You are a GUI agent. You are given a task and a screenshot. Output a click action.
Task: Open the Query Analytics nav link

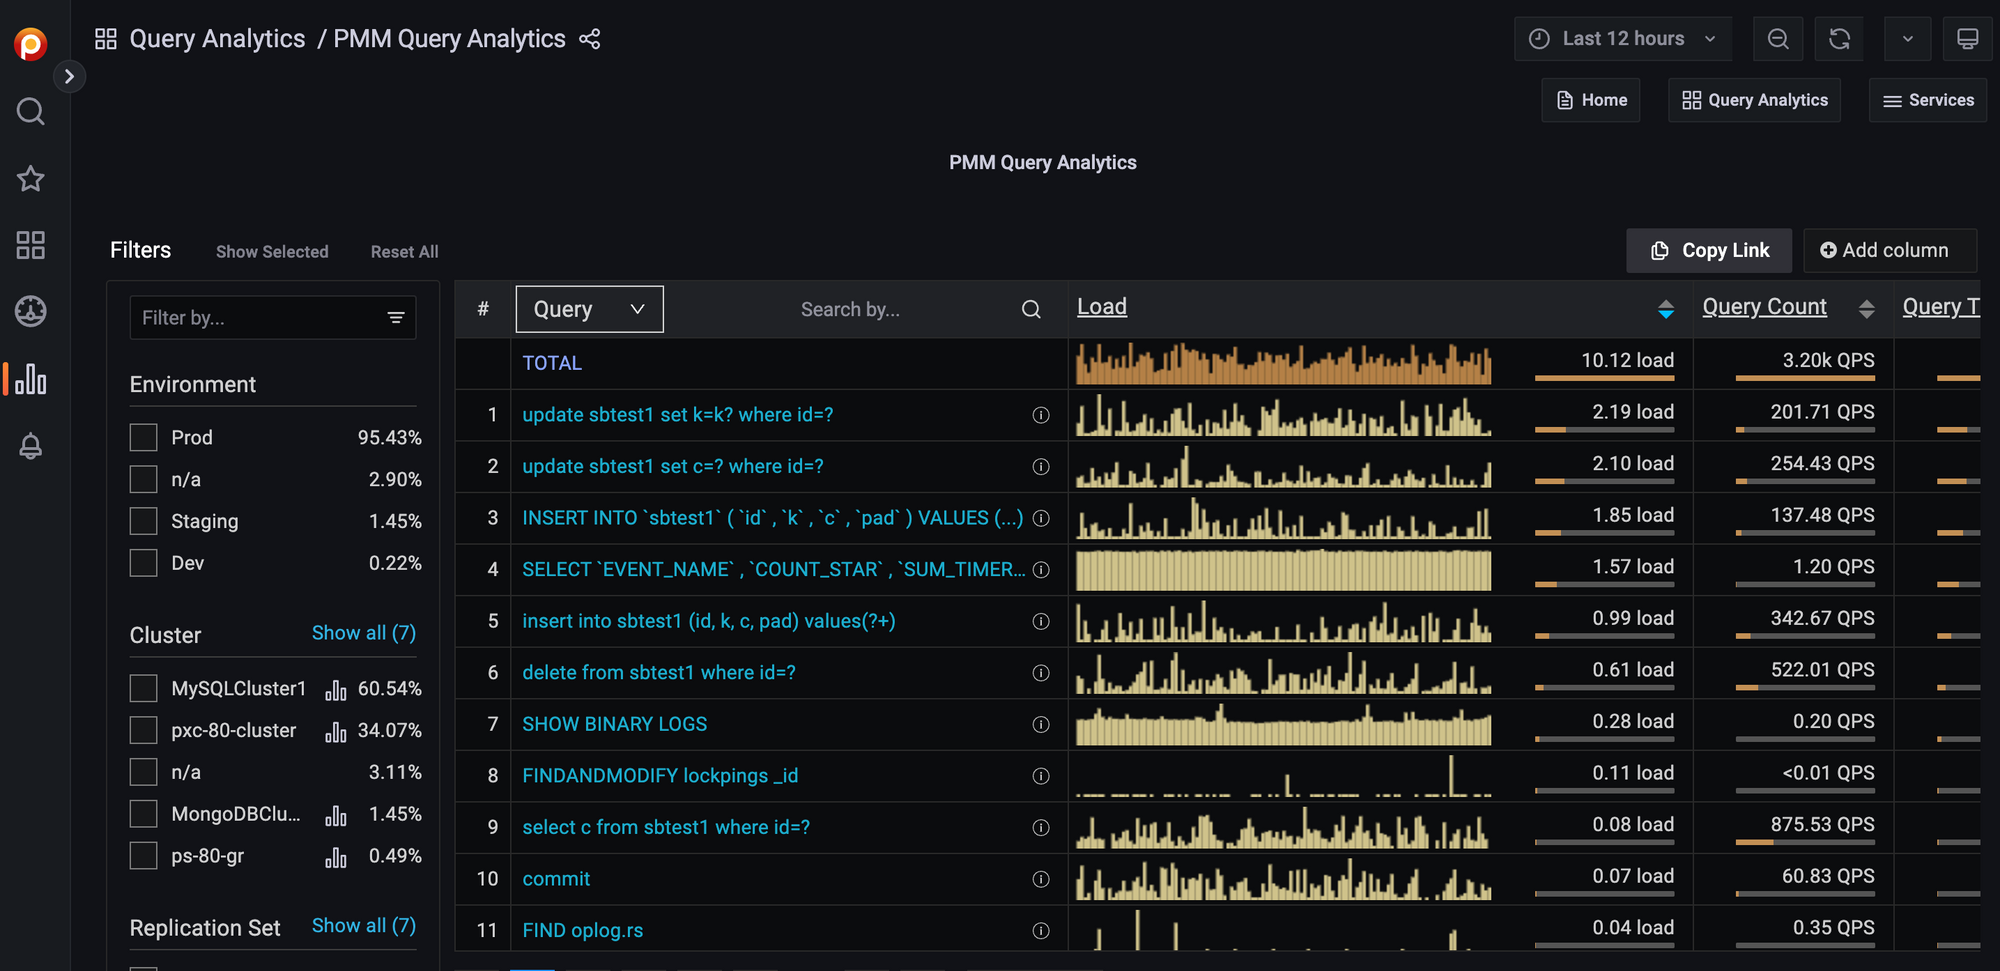(x=1754, y=100)
